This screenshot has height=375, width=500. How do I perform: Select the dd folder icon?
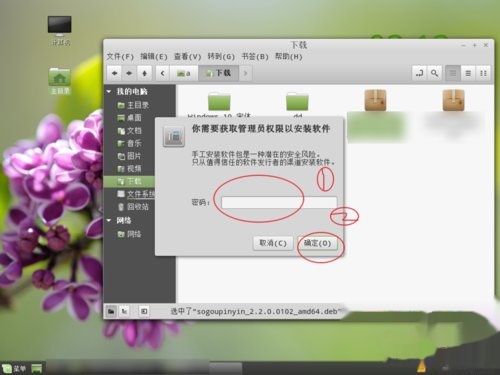297,101
